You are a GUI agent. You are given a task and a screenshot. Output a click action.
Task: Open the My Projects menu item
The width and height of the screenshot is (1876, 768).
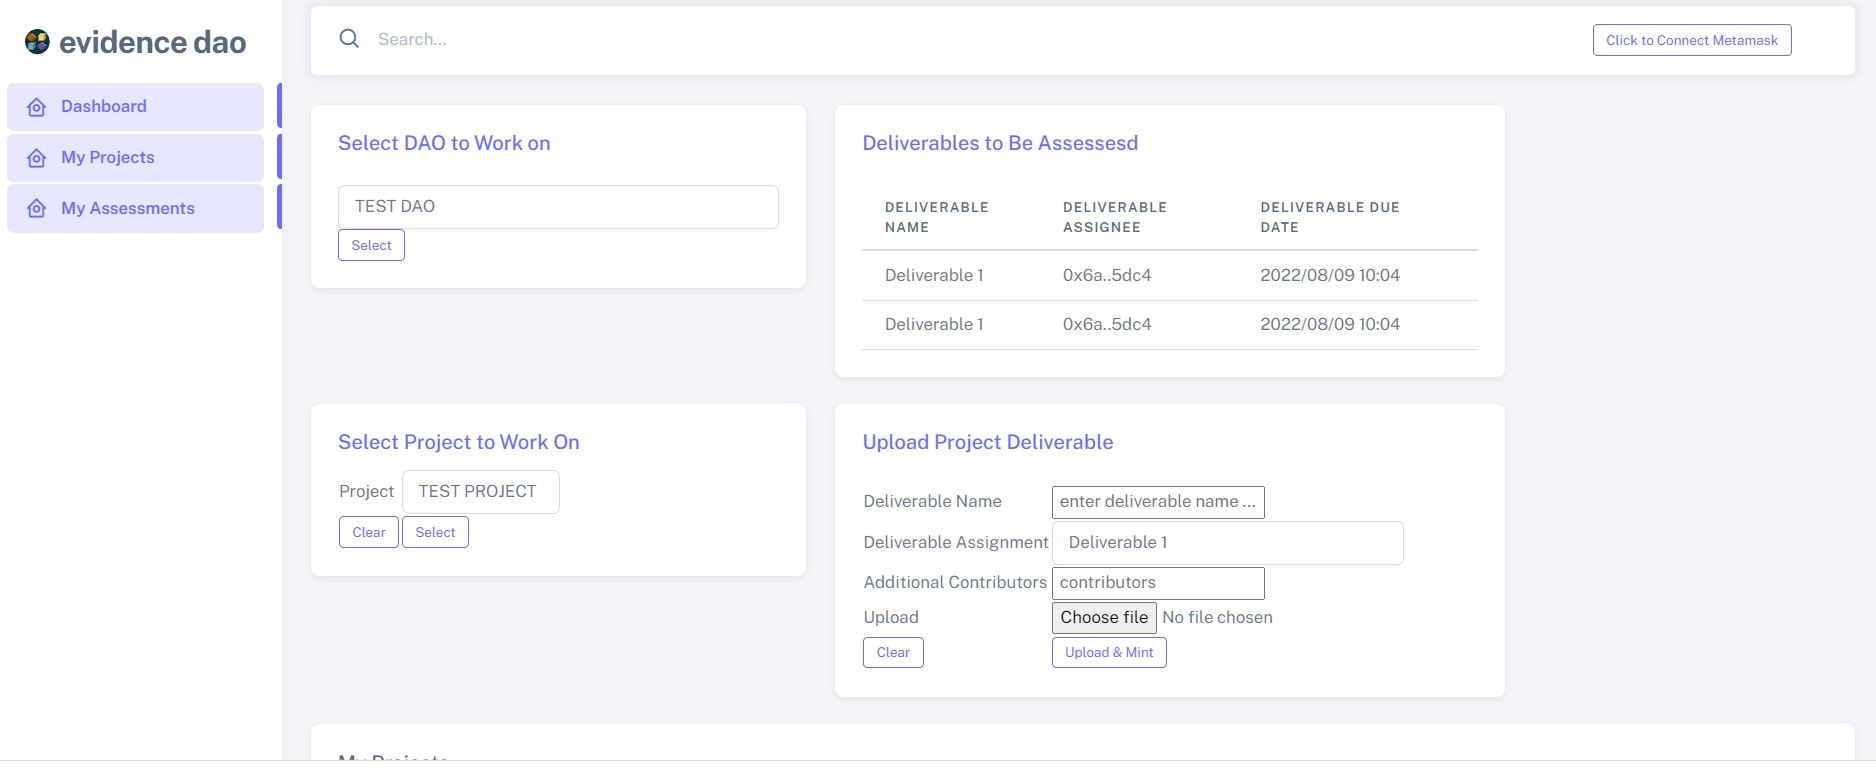pyautogui.click(x=135, y=158)
